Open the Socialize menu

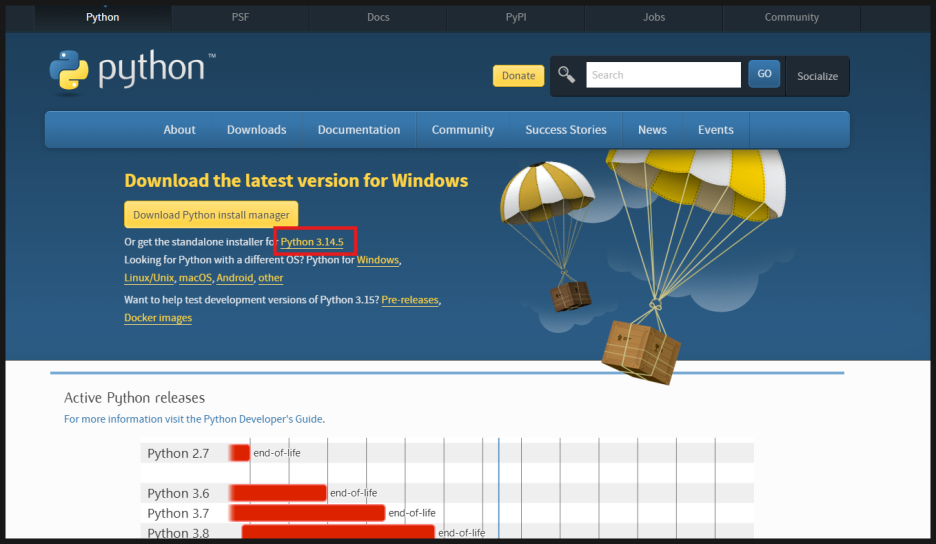pos(817,76)
